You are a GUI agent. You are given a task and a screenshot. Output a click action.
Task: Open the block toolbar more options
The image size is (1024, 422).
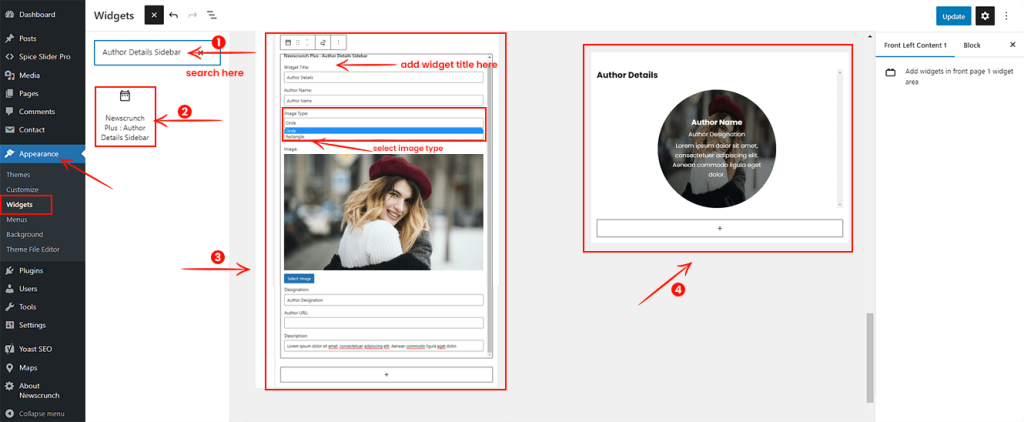coord(338,42)
